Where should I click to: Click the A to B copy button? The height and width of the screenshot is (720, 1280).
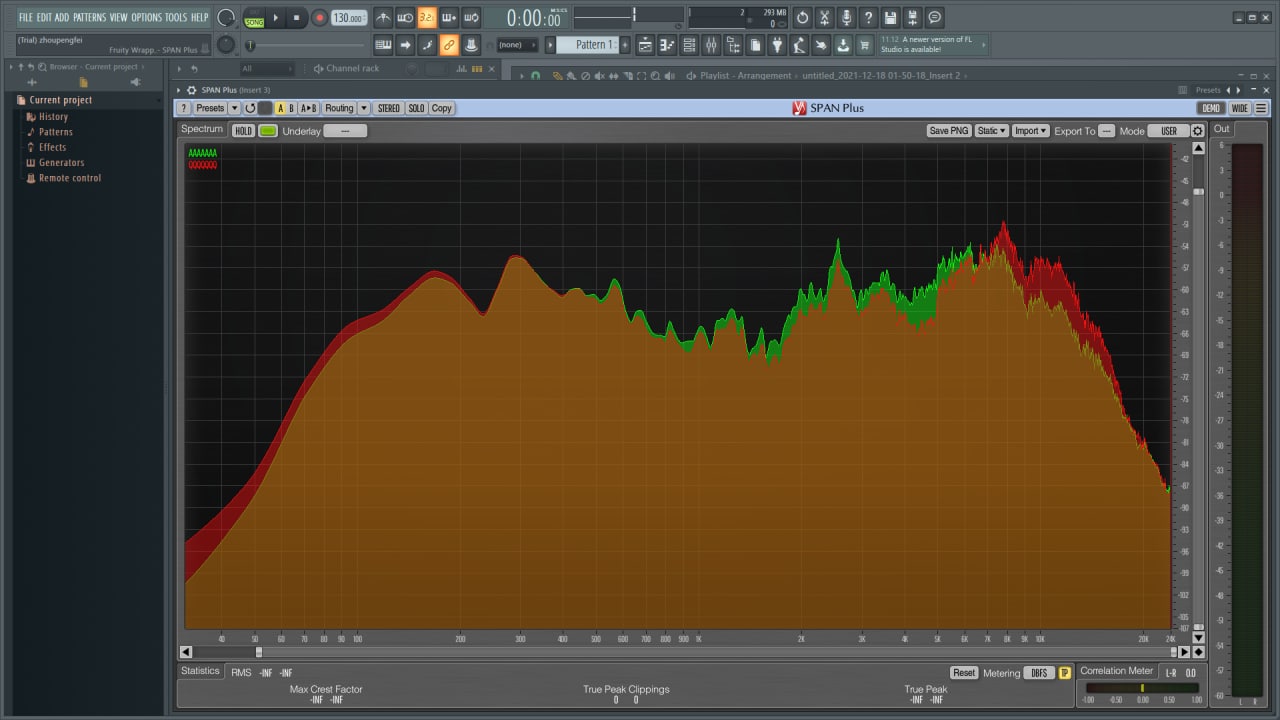point(309,108)
